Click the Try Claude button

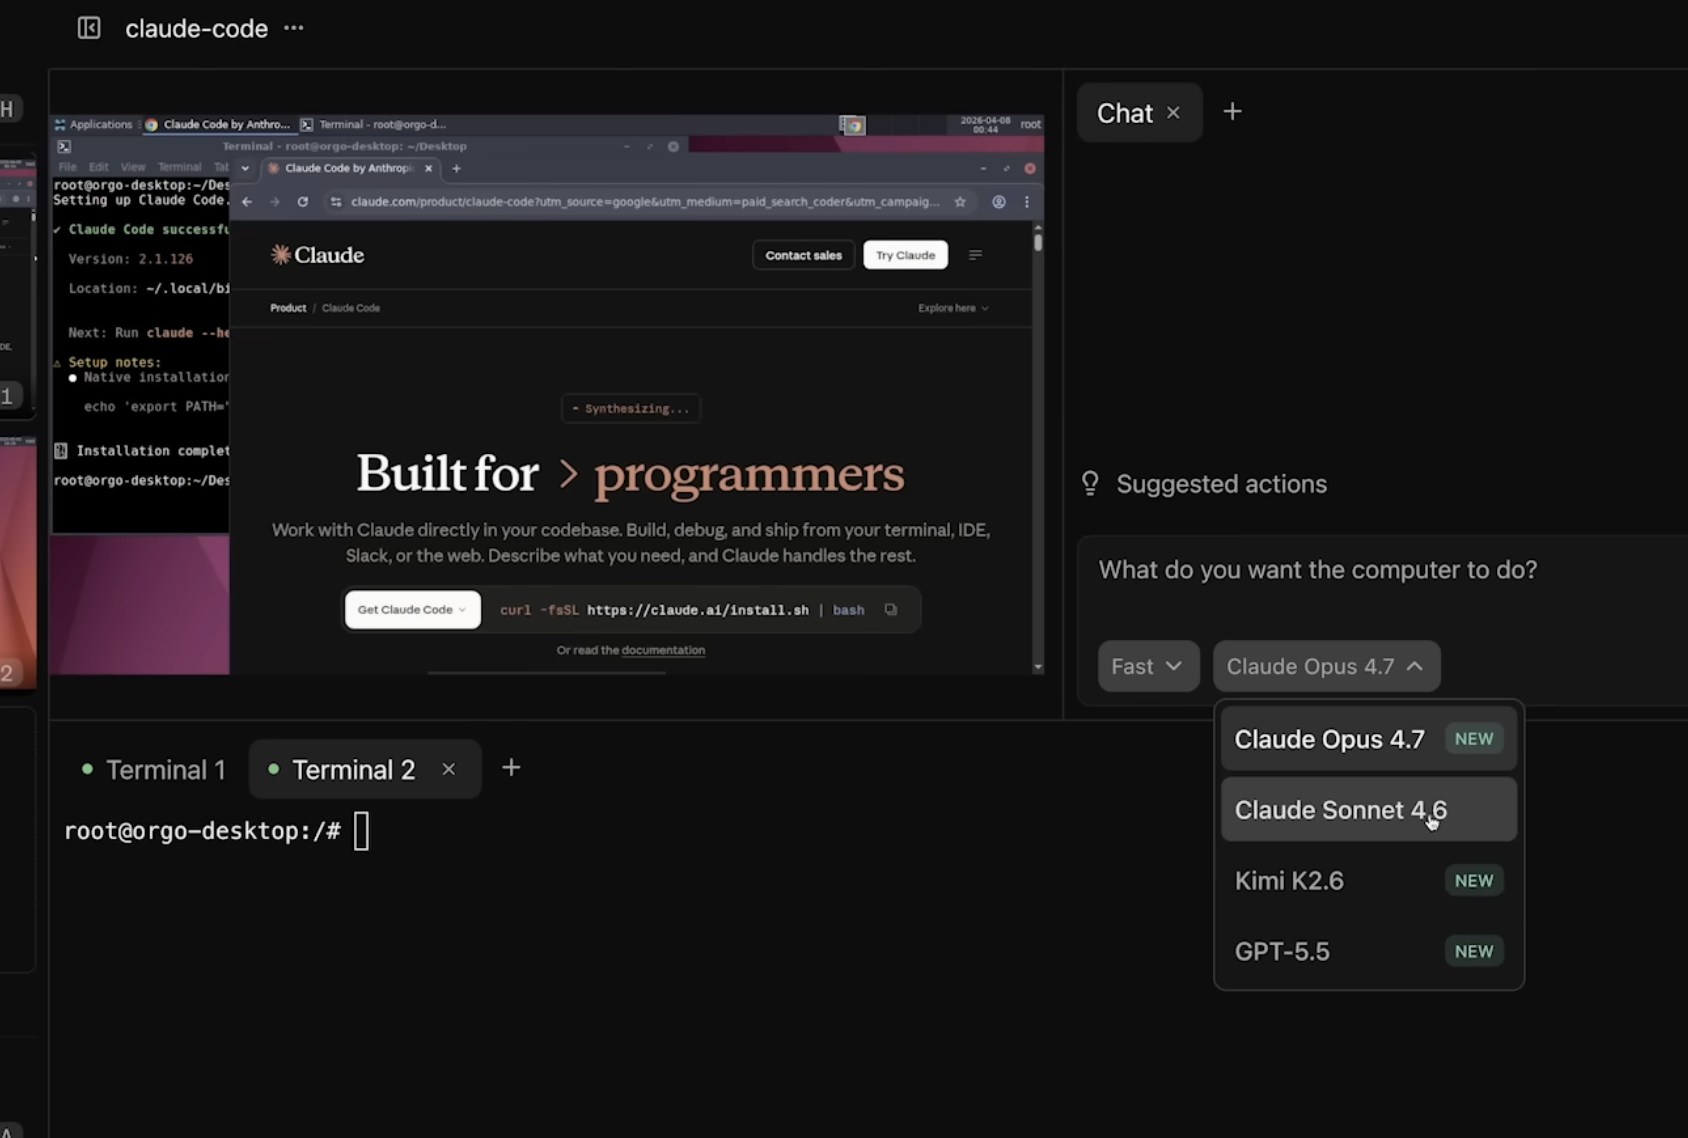coord(905,255)
